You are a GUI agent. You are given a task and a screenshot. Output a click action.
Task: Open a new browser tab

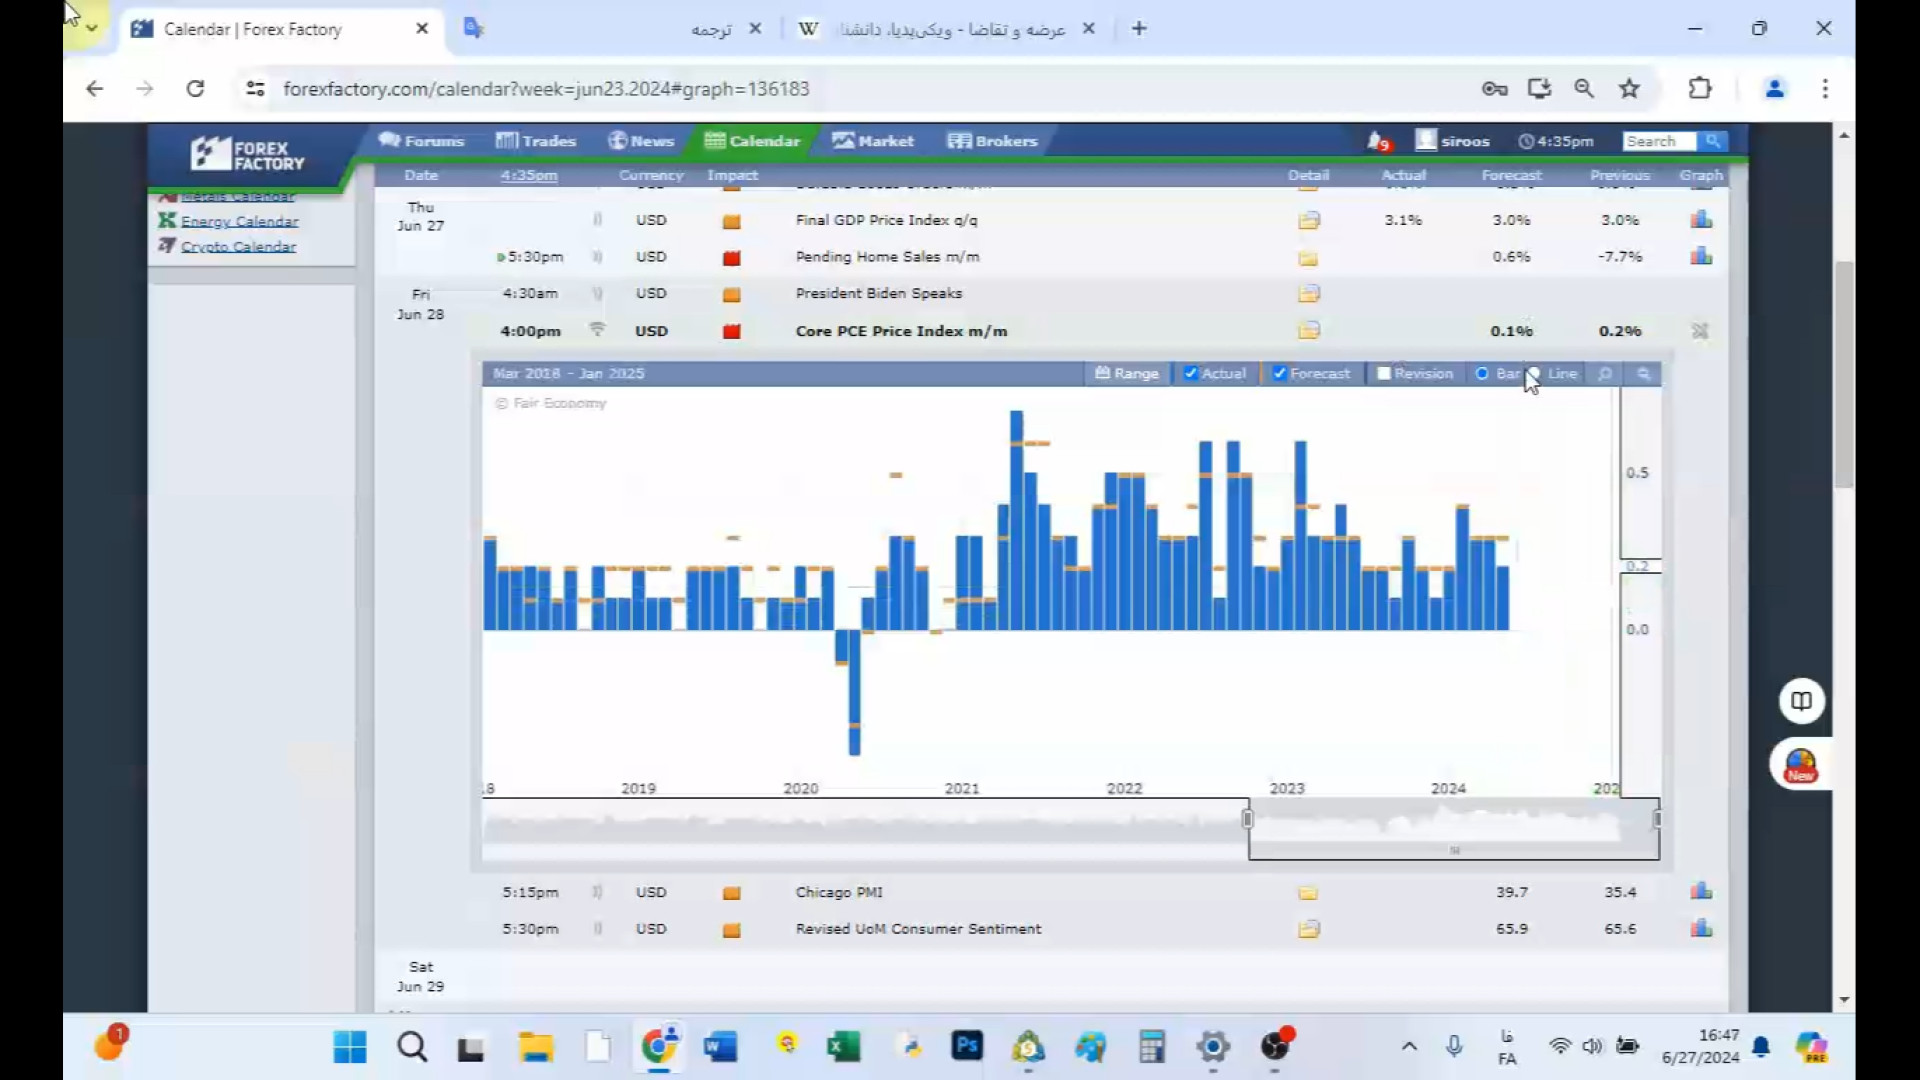(x=1139, y=28)
